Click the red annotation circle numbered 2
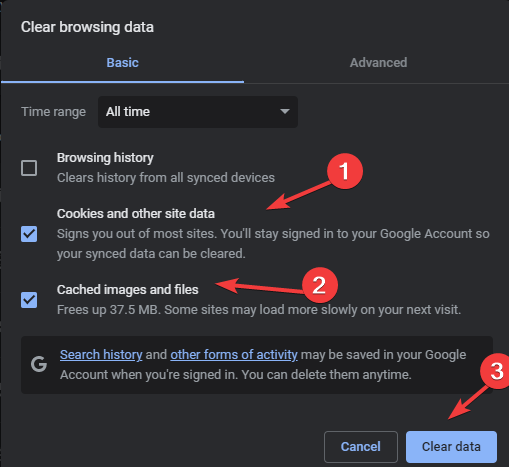Viewport: 509px width, 467px height. (320, 285)
